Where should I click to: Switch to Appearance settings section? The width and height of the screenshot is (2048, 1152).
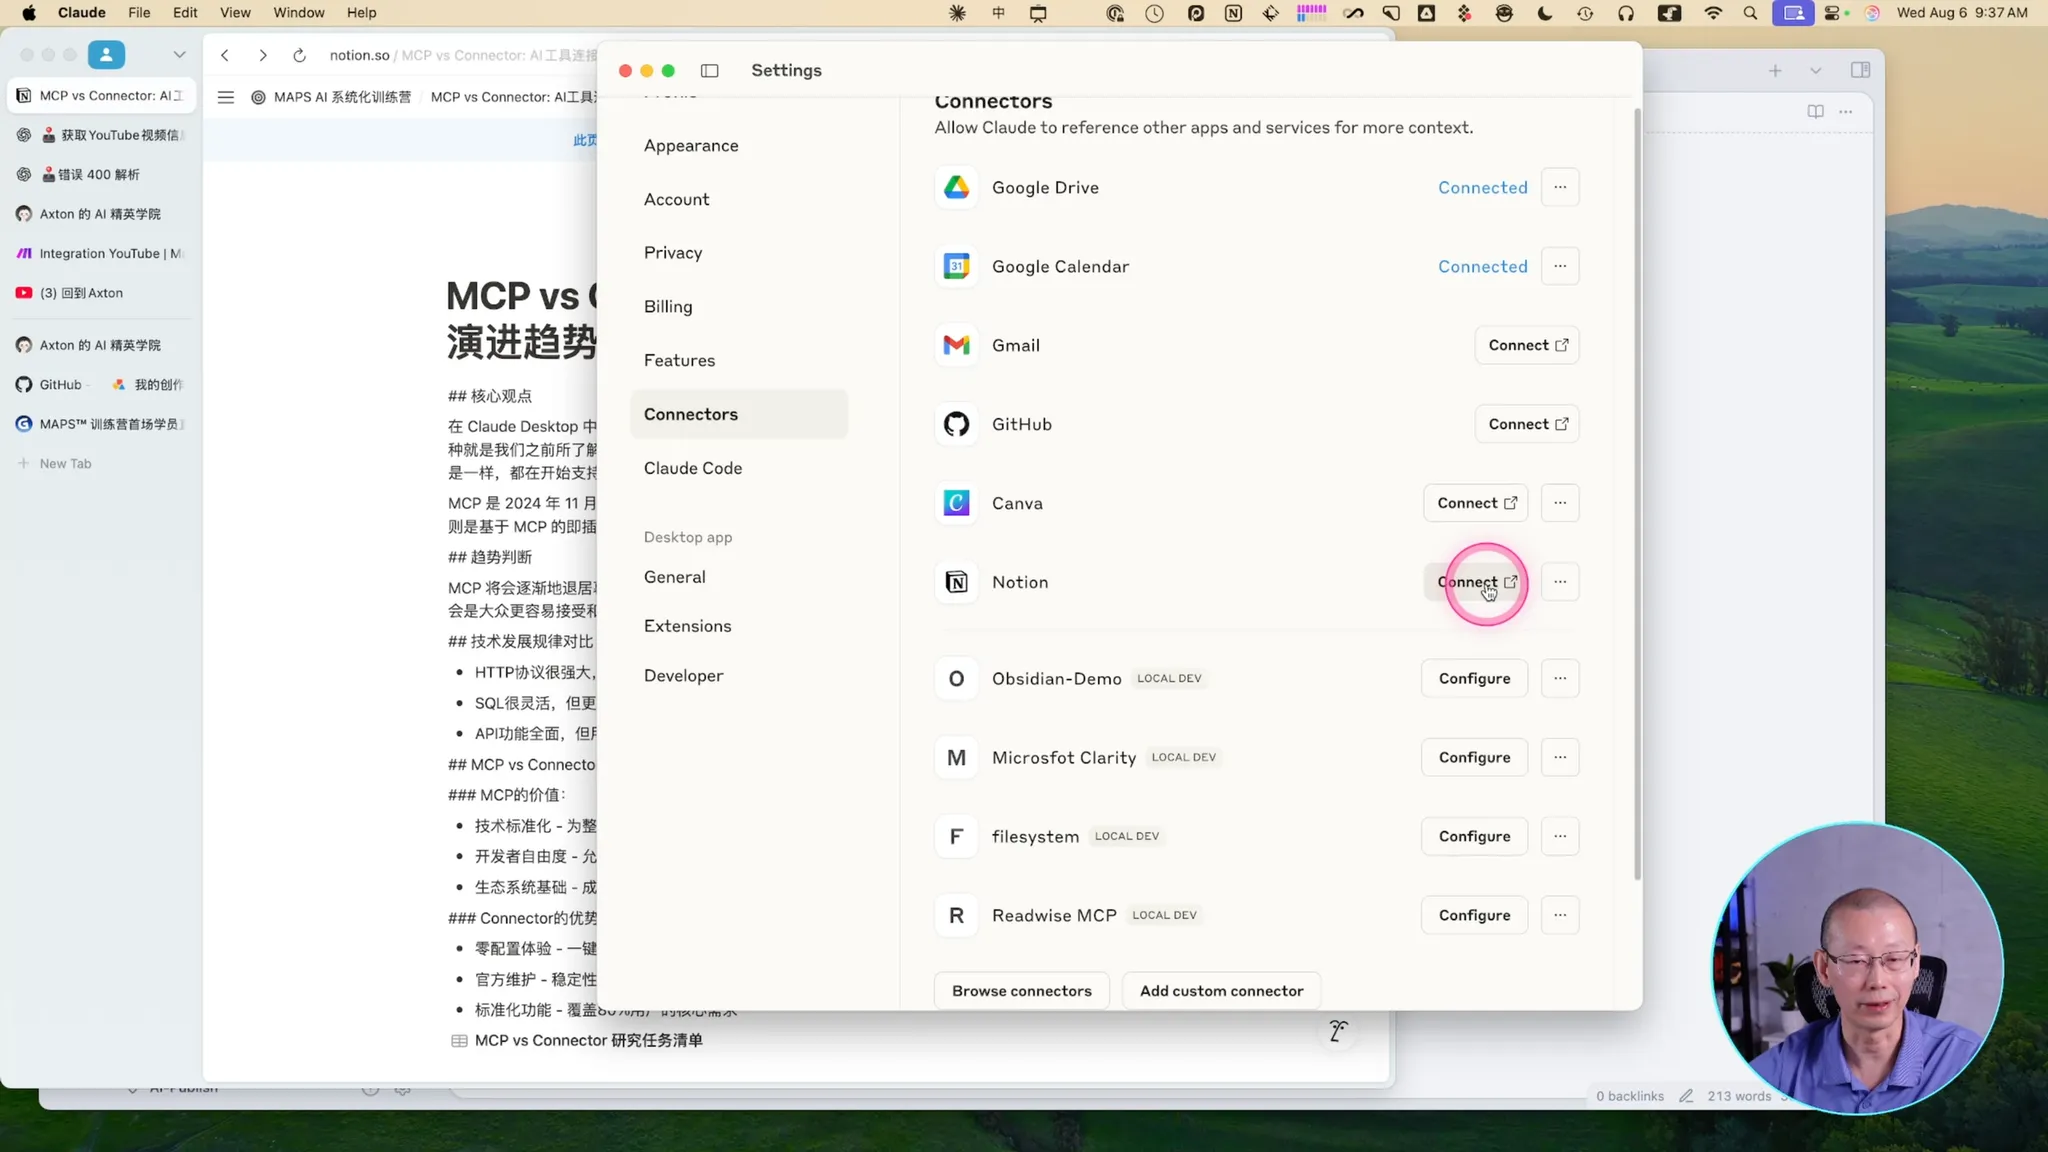[691, 146]
